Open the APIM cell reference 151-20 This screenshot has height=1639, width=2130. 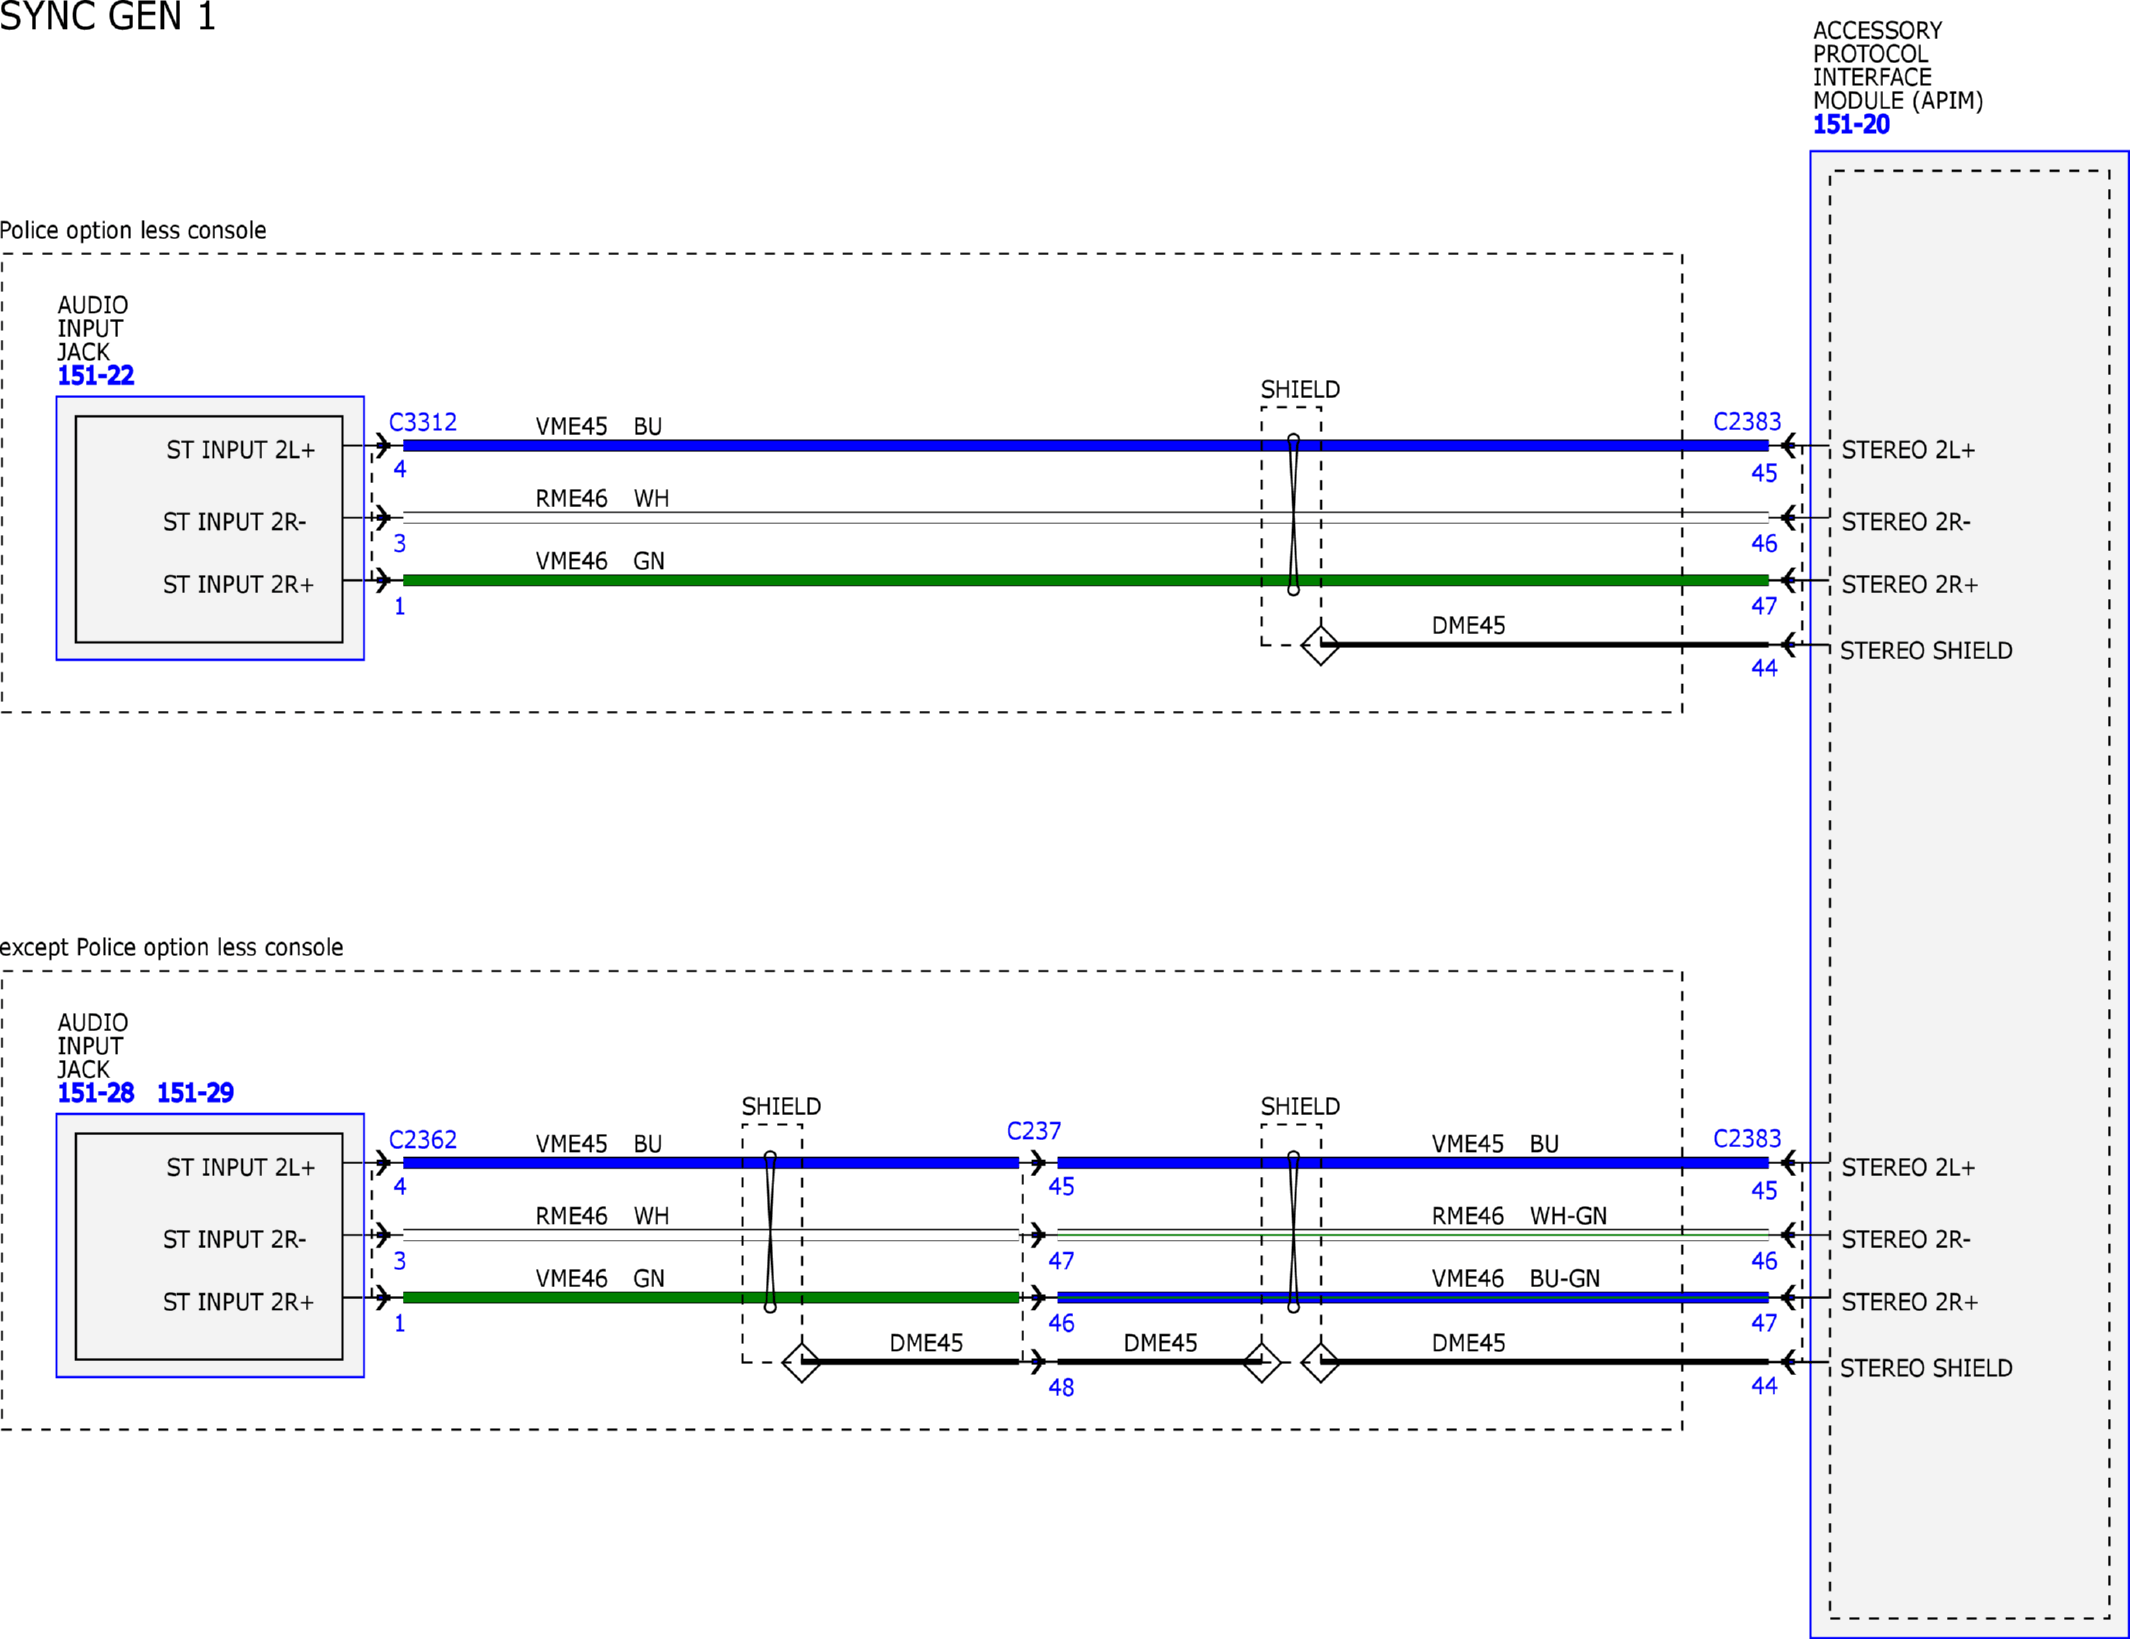[1851, 125]
